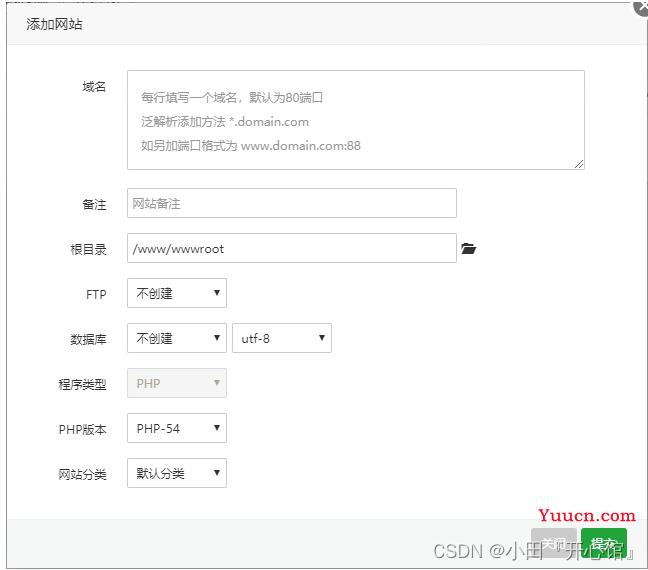The image size is (648, 570).
Task: Click the FTP field label
Action: click(96, 295)
